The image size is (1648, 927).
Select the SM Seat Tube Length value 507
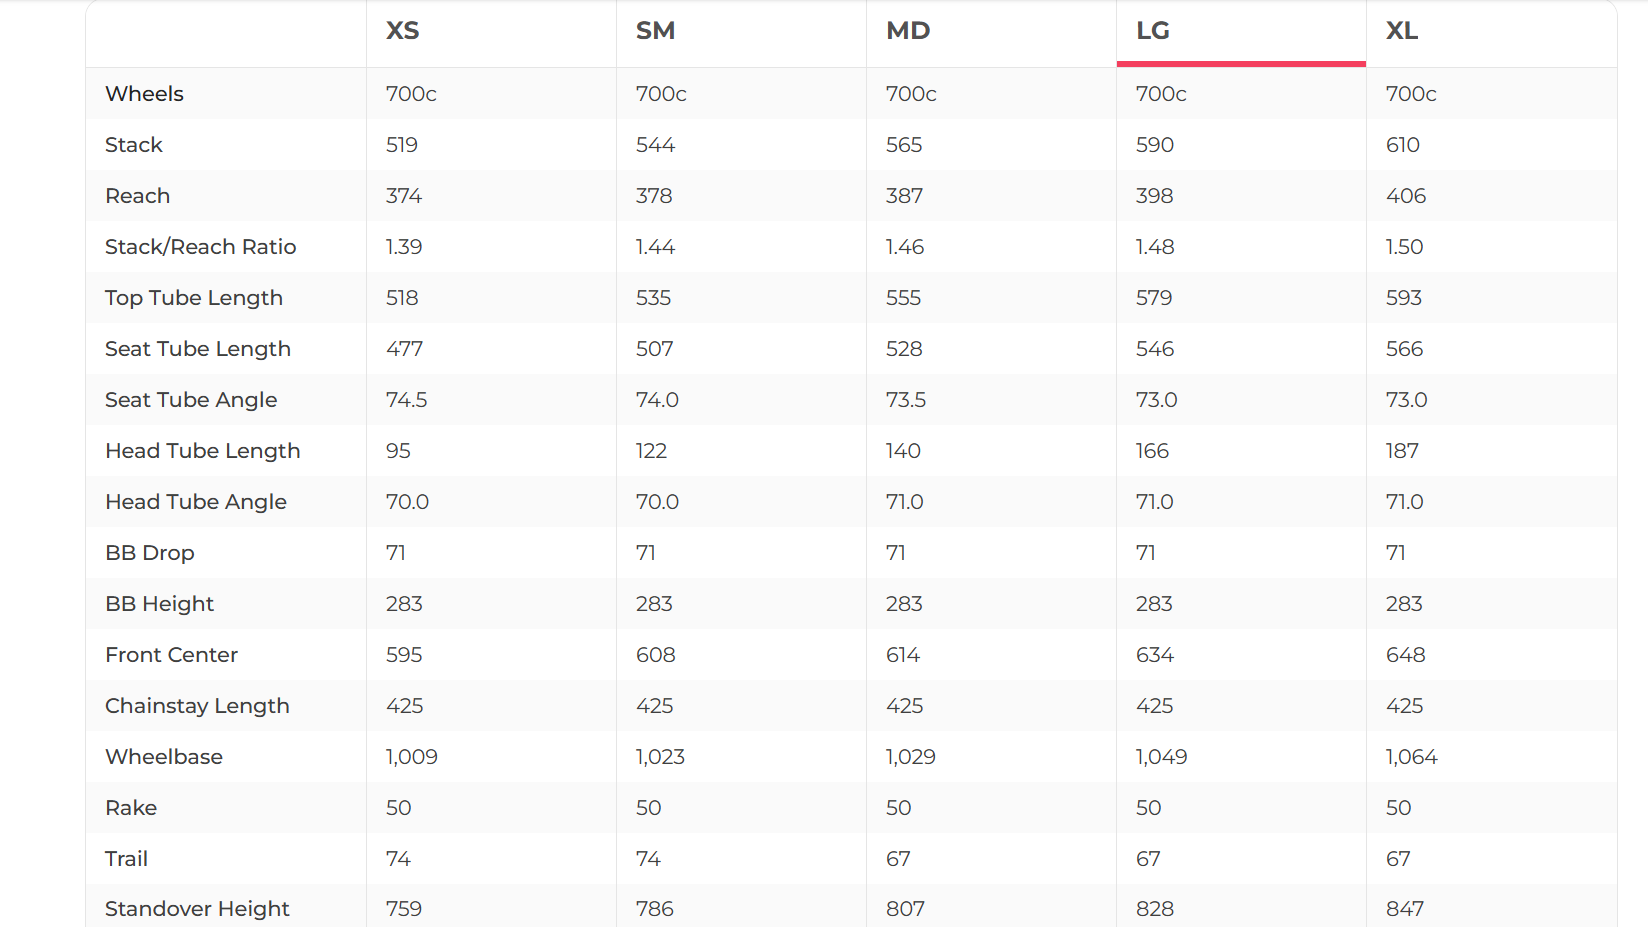click(x=655, y=349)
